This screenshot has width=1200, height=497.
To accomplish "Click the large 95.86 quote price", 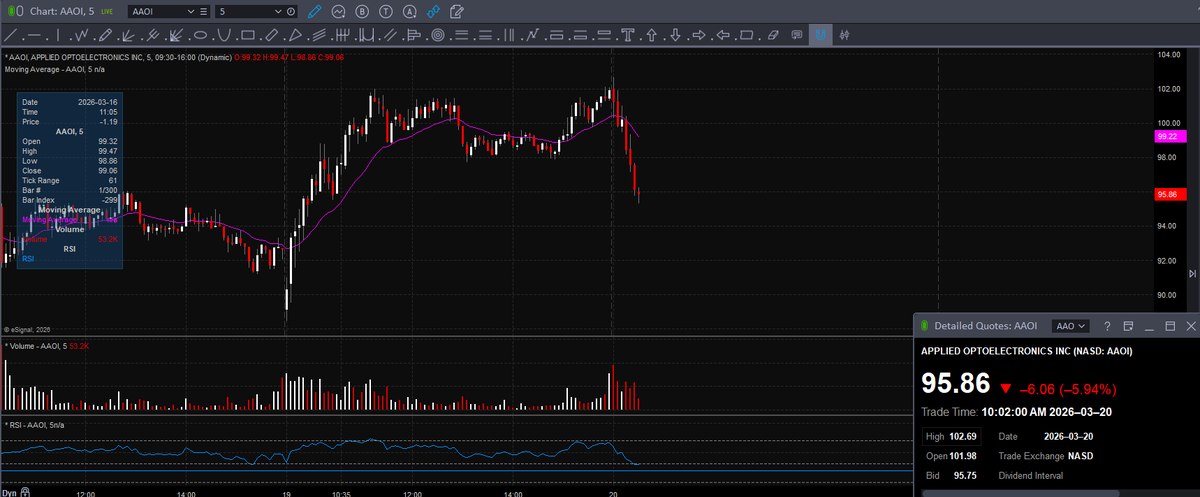I will click(955, 384).
